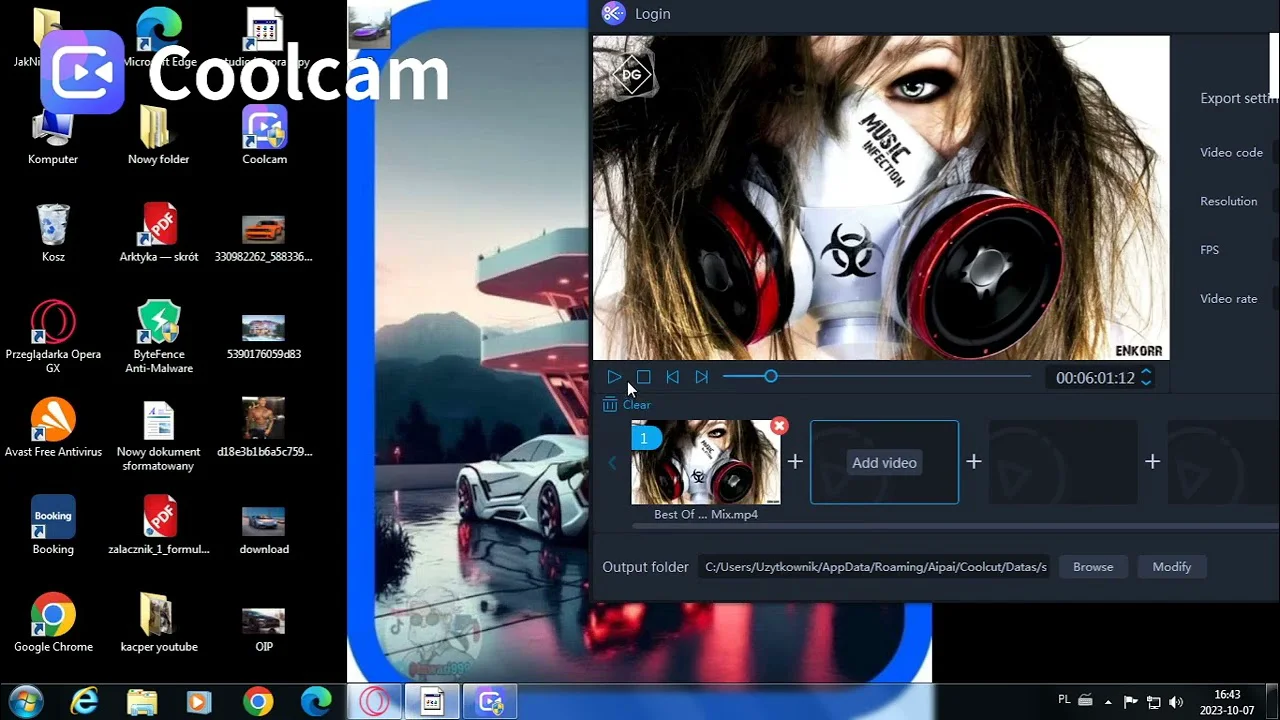Open the Windows Start menu
Screen dimensions: 1280x720
pos(24,702)
